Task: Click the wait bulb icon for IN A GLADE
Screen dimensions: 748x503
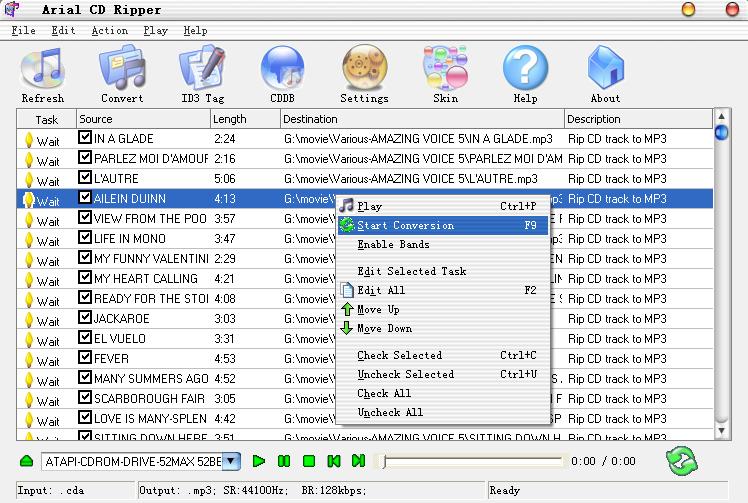Action: click(29, 140)
